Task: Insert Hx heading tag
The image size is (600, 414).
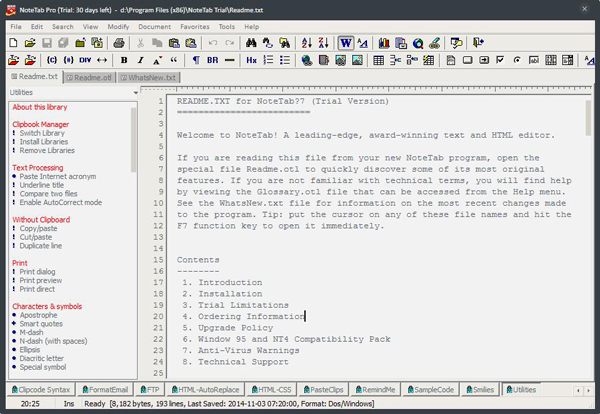Action: click(x=251, y=60)
